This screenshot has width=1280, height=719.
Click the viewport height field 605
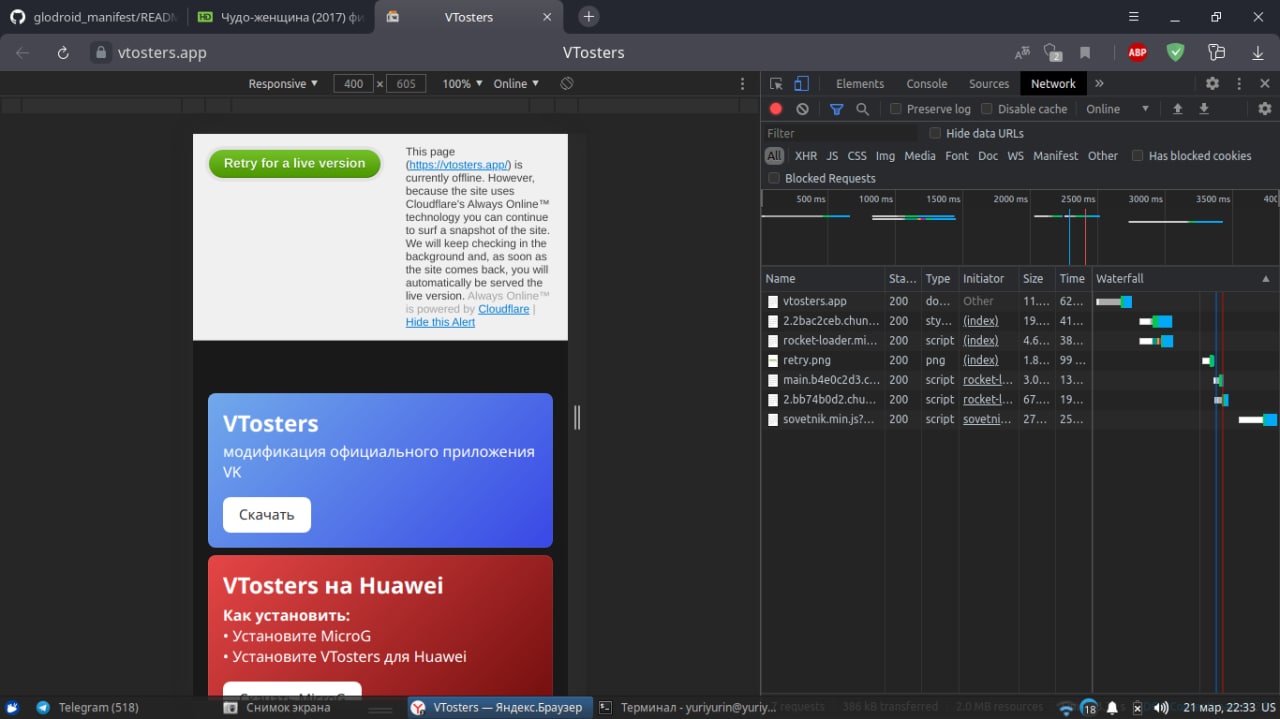(x=406, y=84)
